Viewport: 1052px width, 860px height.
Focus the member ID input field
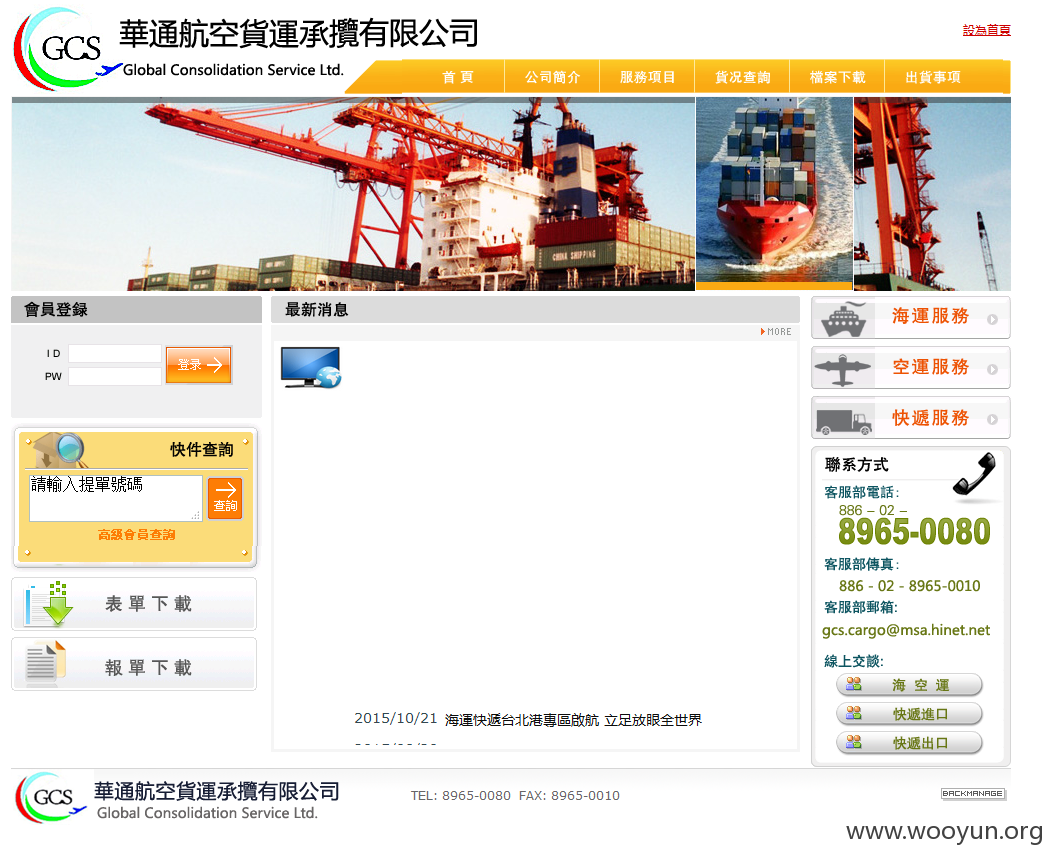coord(115,354)
